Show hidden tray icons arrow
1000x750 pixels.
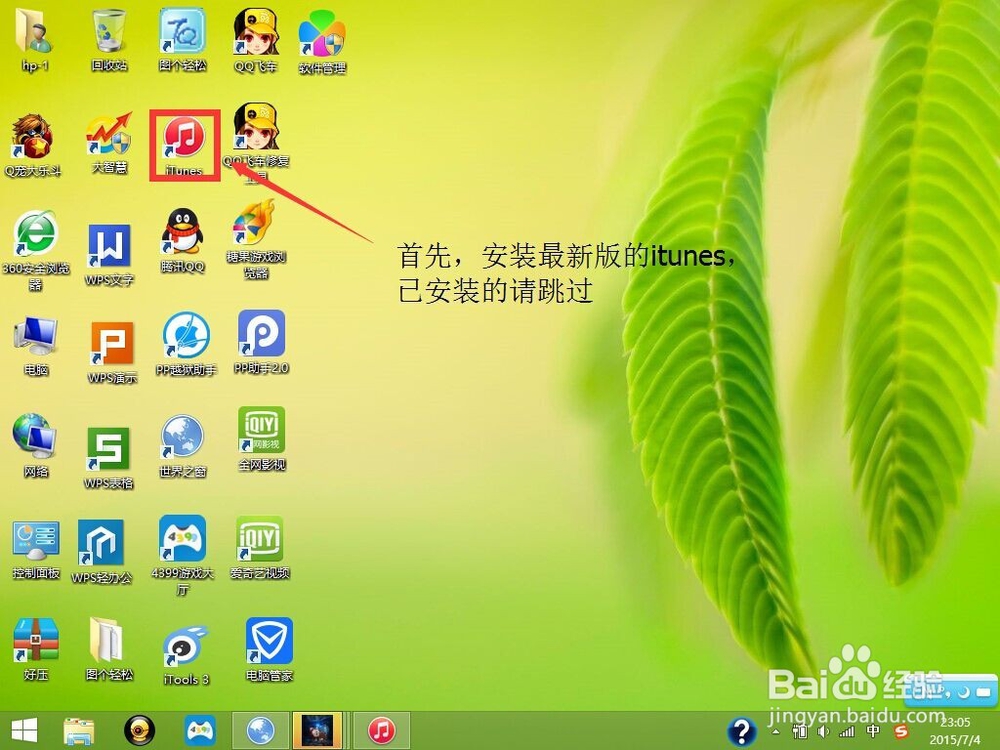(x=776, y=732)
